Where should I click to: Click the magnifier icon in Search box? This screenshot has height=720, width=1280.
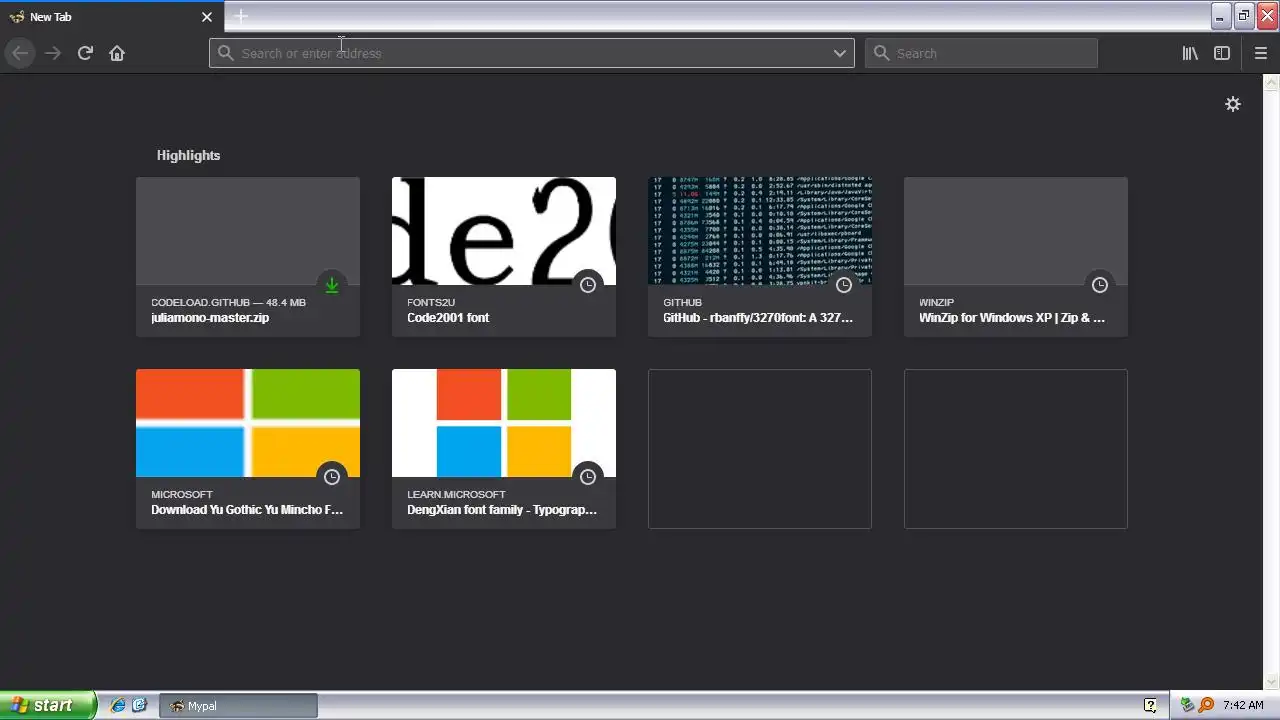click(881, 53)
